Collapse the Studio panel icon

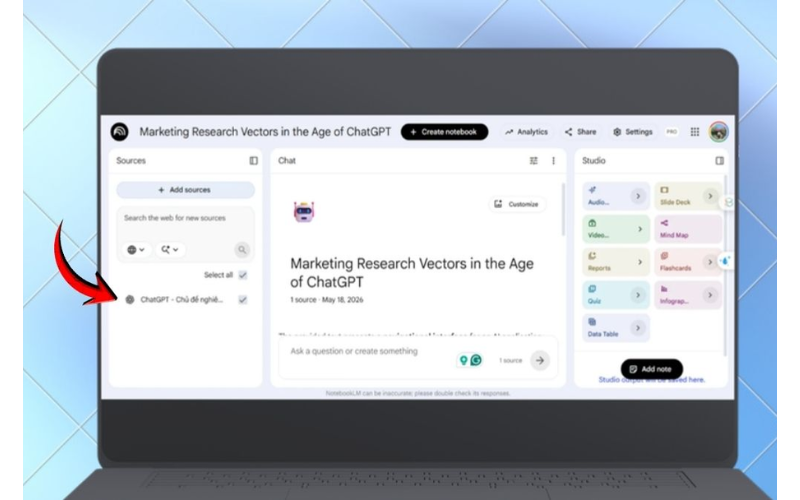coord(719,161)
